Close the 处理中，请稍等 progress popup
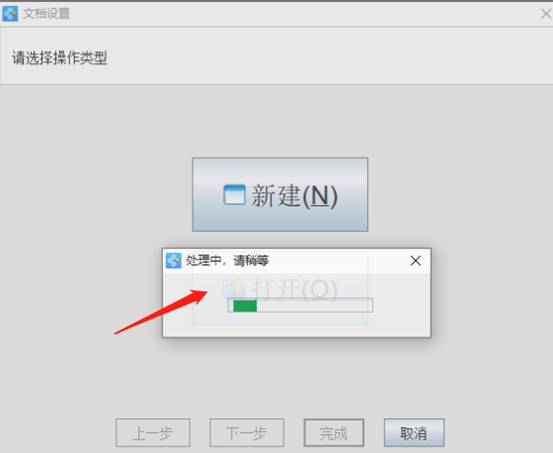 tap(415, 261)
